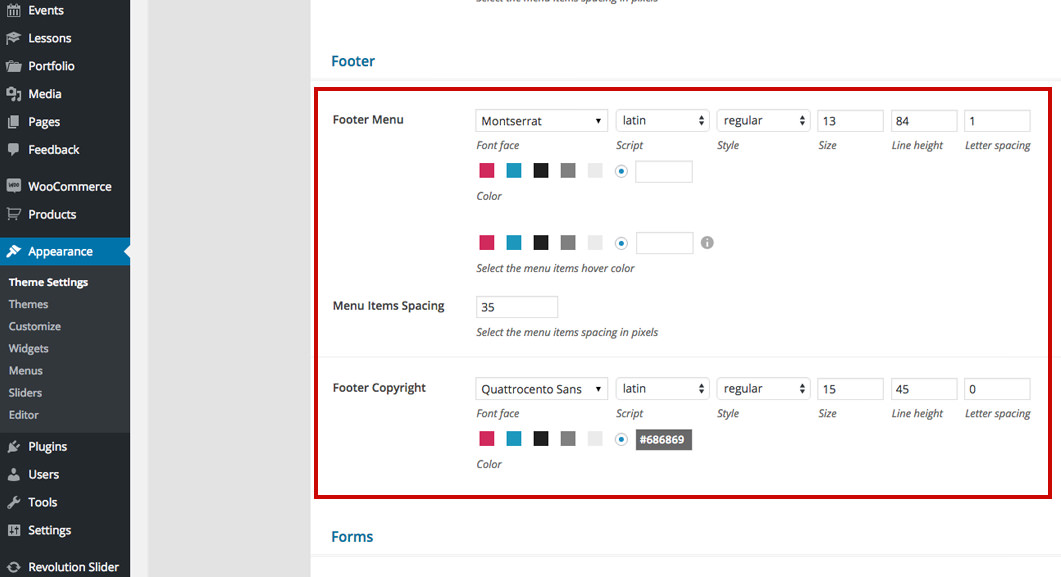Click the Feedback speech bubble icon
This screenshot has width=1061, height=577.
(x=14, y=149)
